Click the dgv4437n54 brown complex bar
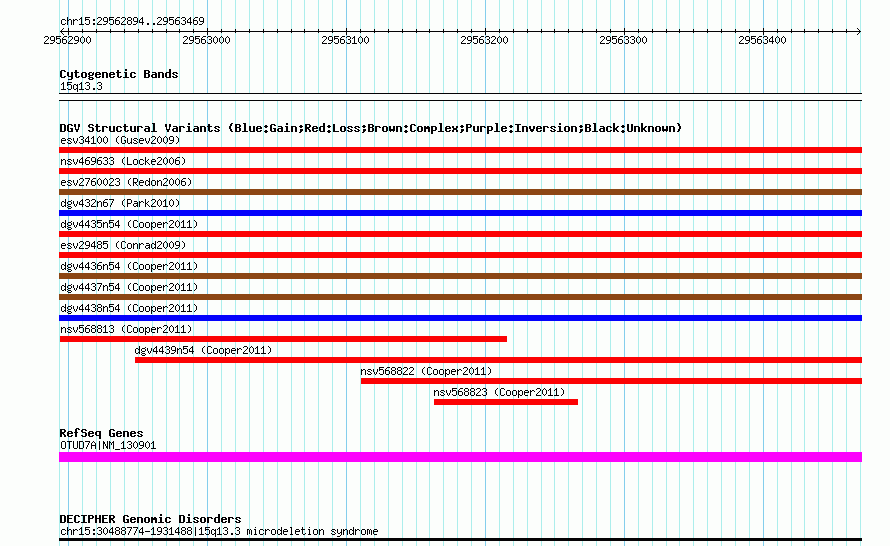Screen dimensions: 890x546 [x=460, y=297]
